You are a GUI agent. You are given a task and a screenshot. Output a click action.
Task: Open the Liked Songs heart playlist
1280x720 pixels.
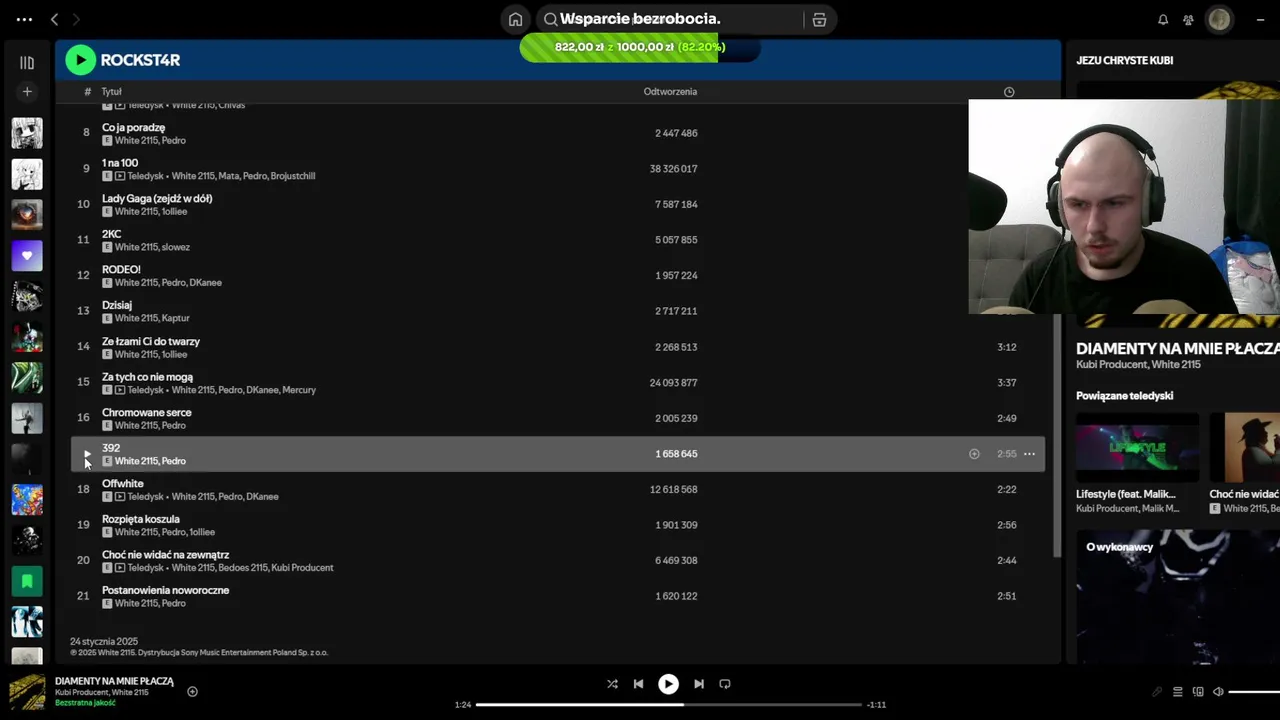(x=27, y=255)
